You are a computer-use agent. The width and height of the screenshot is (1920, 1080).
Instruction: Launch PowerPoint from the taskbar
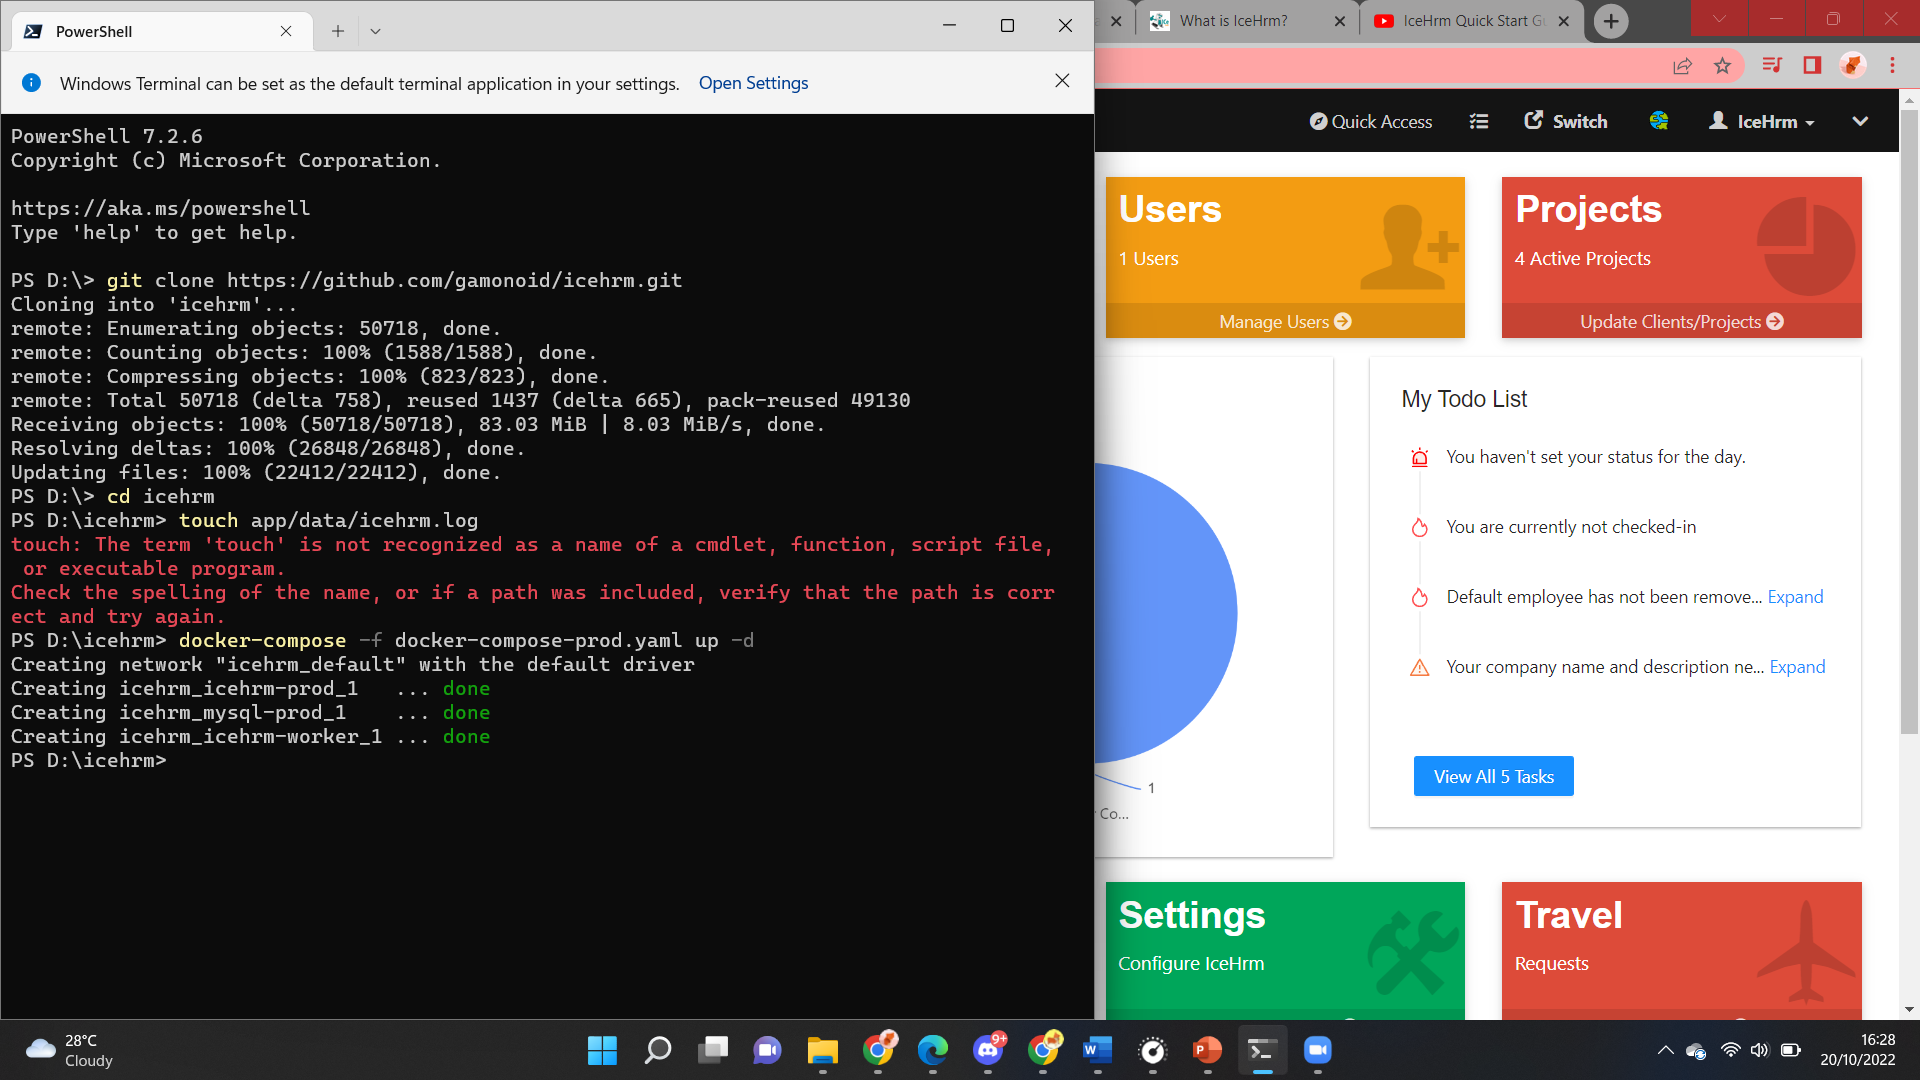tap(1206, 1051)
